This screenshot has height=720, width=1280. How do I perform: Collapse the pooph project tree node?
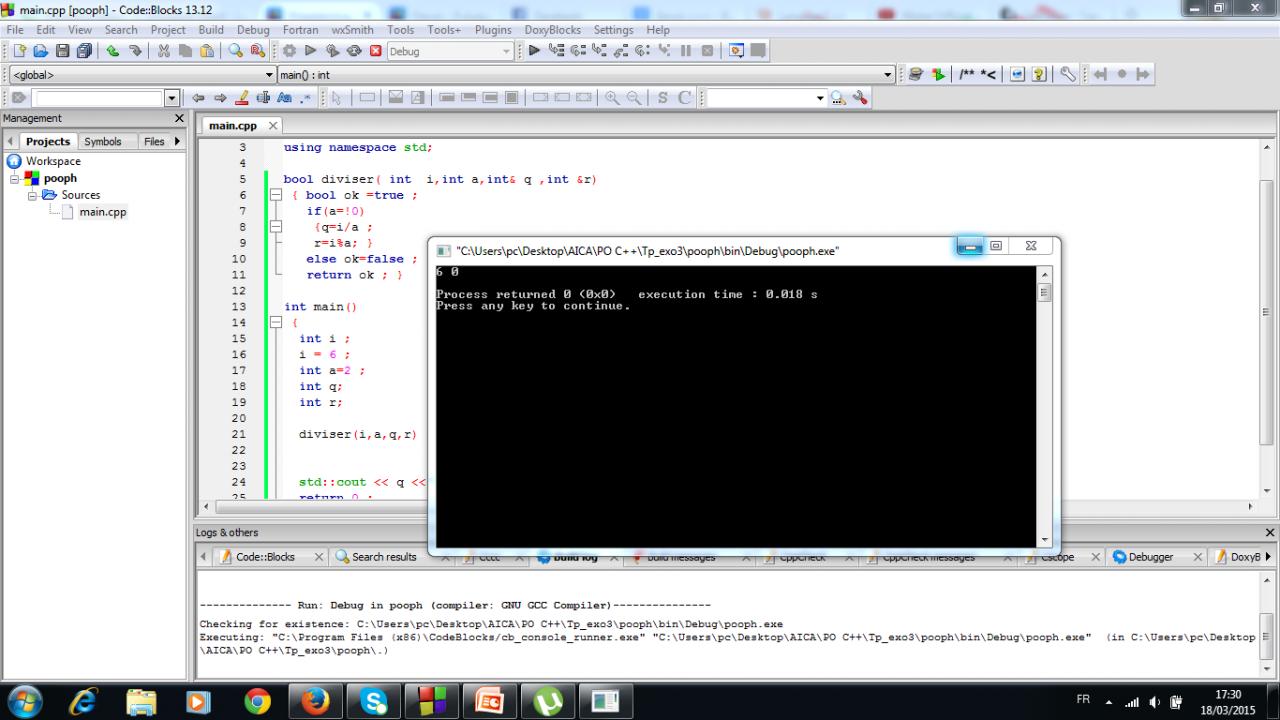(x=16, y=179)
